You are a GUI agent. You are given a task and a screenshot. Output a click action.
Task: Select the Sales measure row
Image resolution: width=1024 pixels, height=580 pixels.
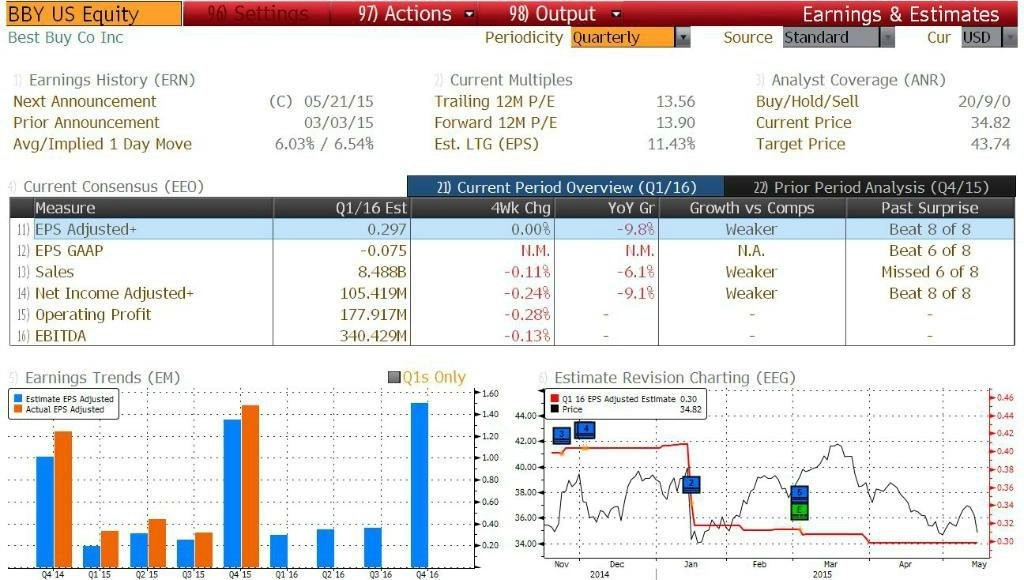512,272
